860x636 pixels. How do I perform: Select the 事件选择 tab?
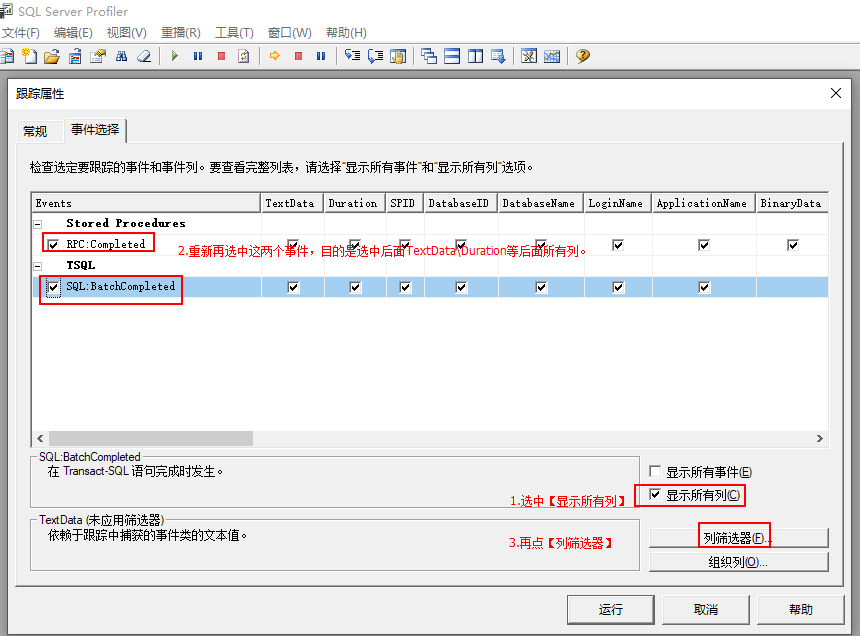point(95,130)
